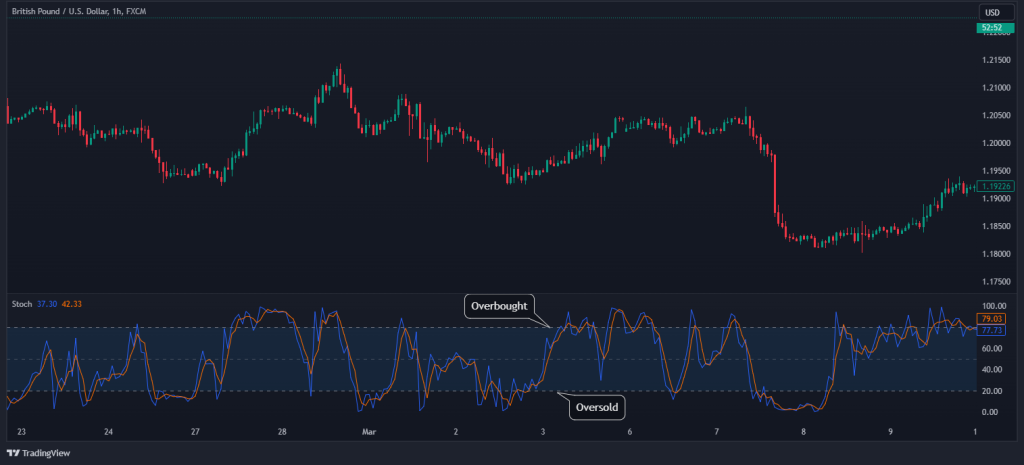Click the orange Stoch %D value 42.33
1024x465 pixels.
[71, 303]
